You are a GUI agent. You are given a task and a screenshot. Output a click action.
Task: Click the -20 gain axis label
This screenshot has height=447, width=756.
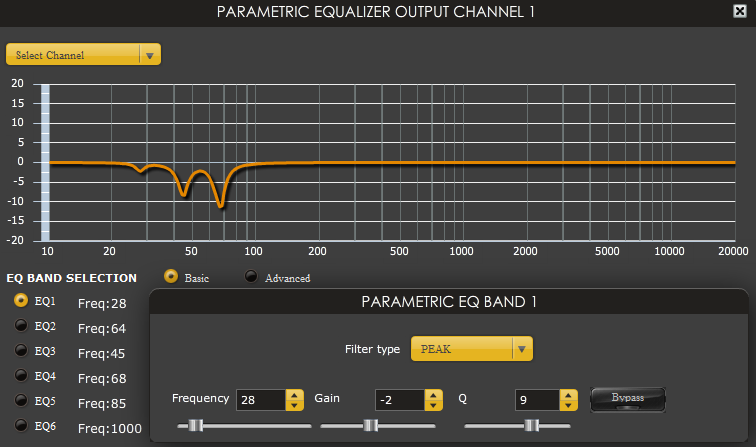point(15,240)
